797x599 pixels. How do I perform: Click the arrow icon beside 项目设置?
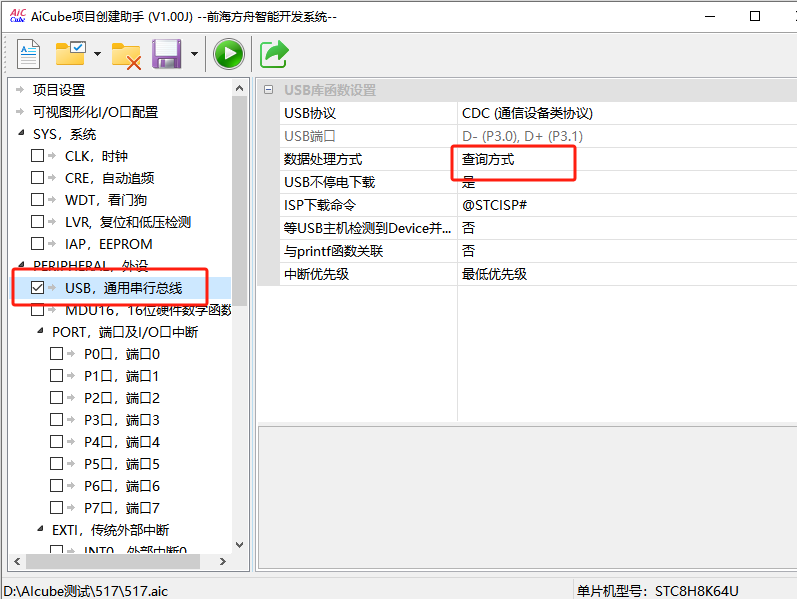click(x=20, y=90)
